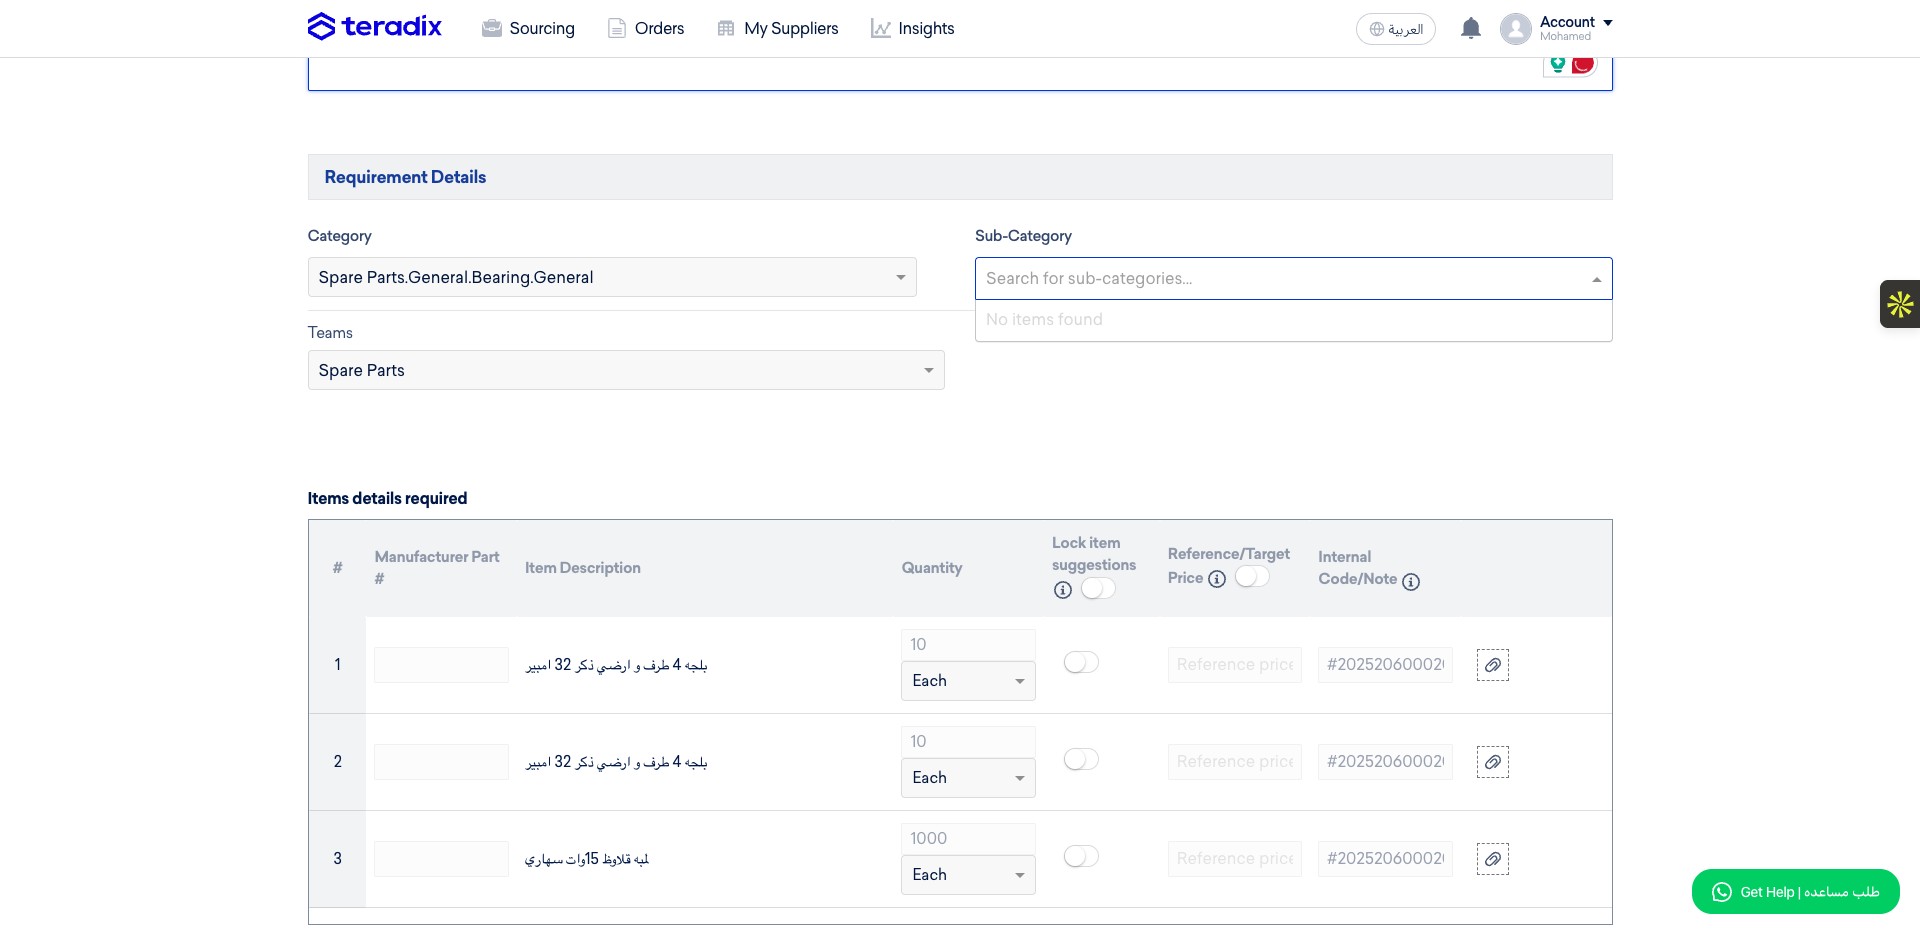Open the Insights section
Screen dimensions: 1920x934
click(x=912, y=28)
